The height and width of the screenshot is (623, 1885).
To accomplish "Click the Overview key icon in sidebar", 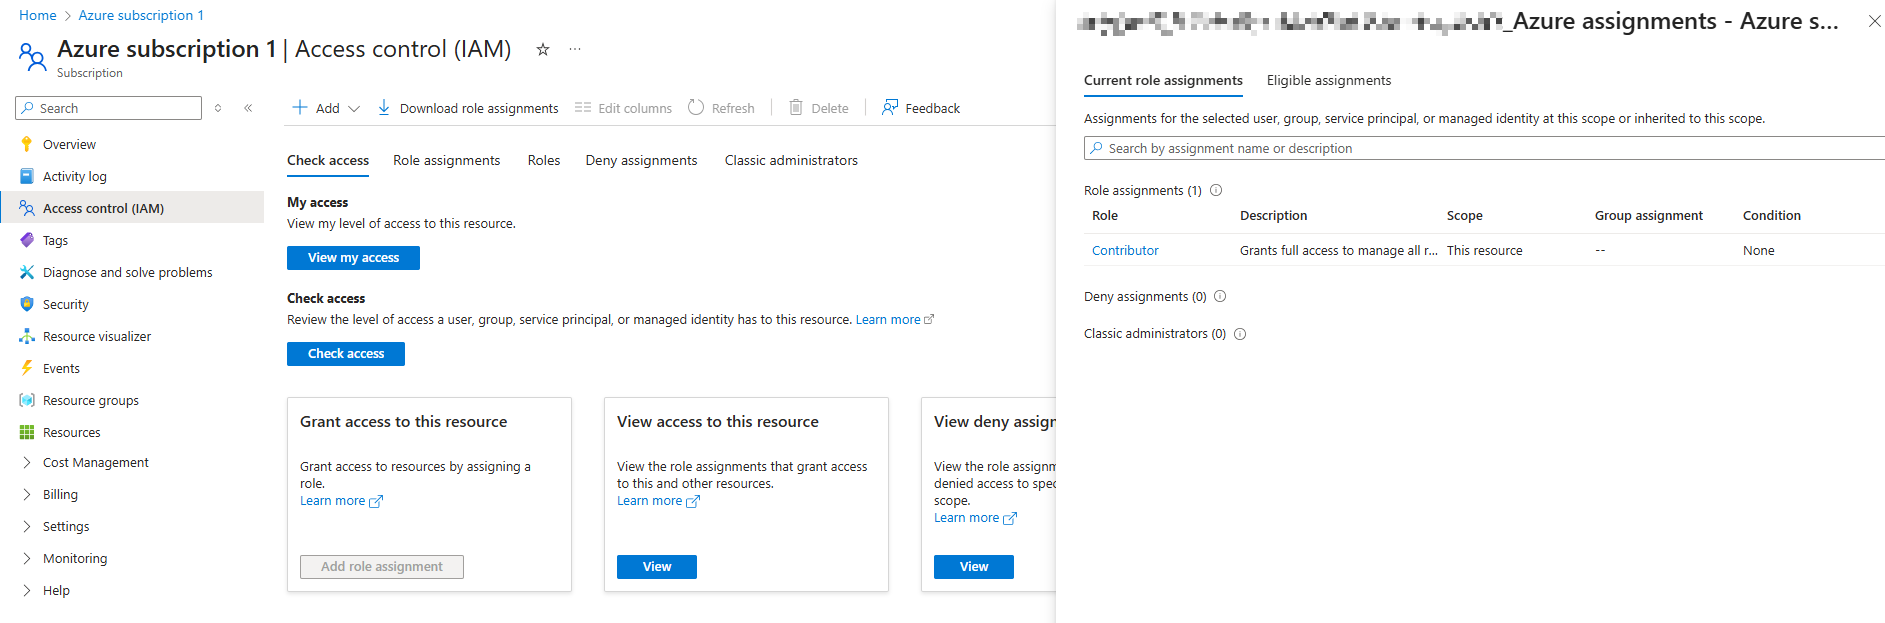I will pyautogui.click(x=27, y=144).
